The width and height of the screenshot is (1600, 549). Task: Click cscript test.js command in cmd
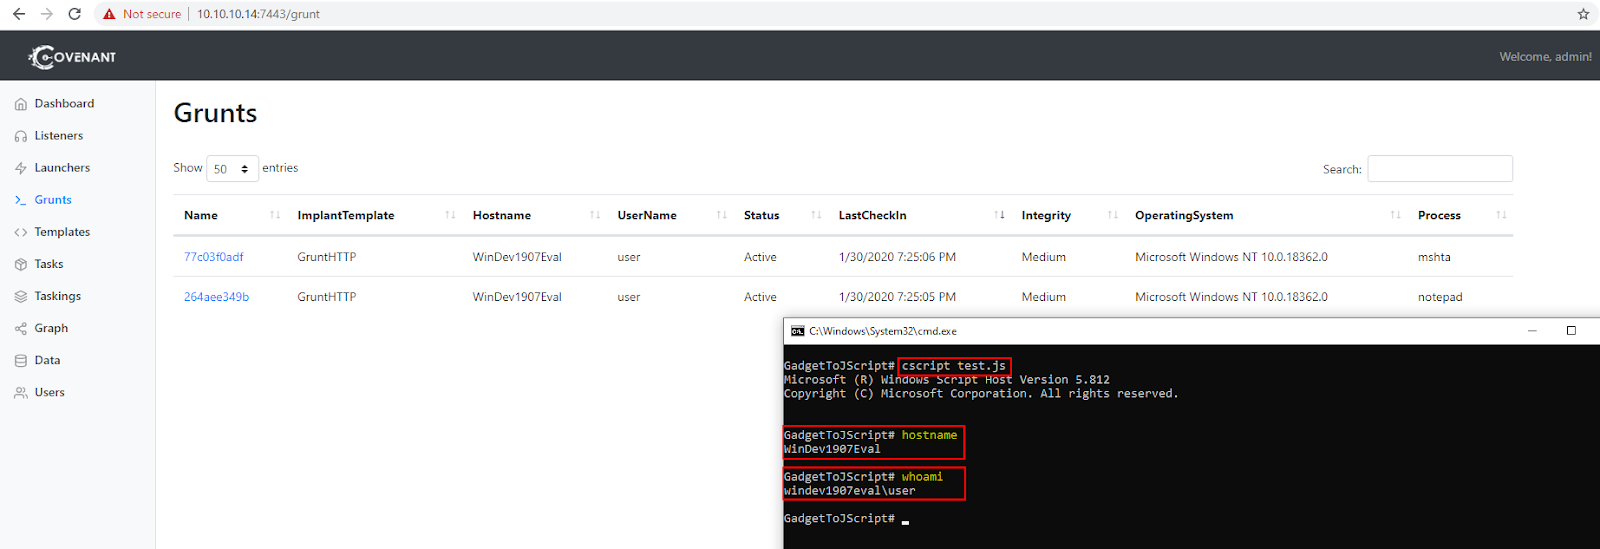coord(954,366)
